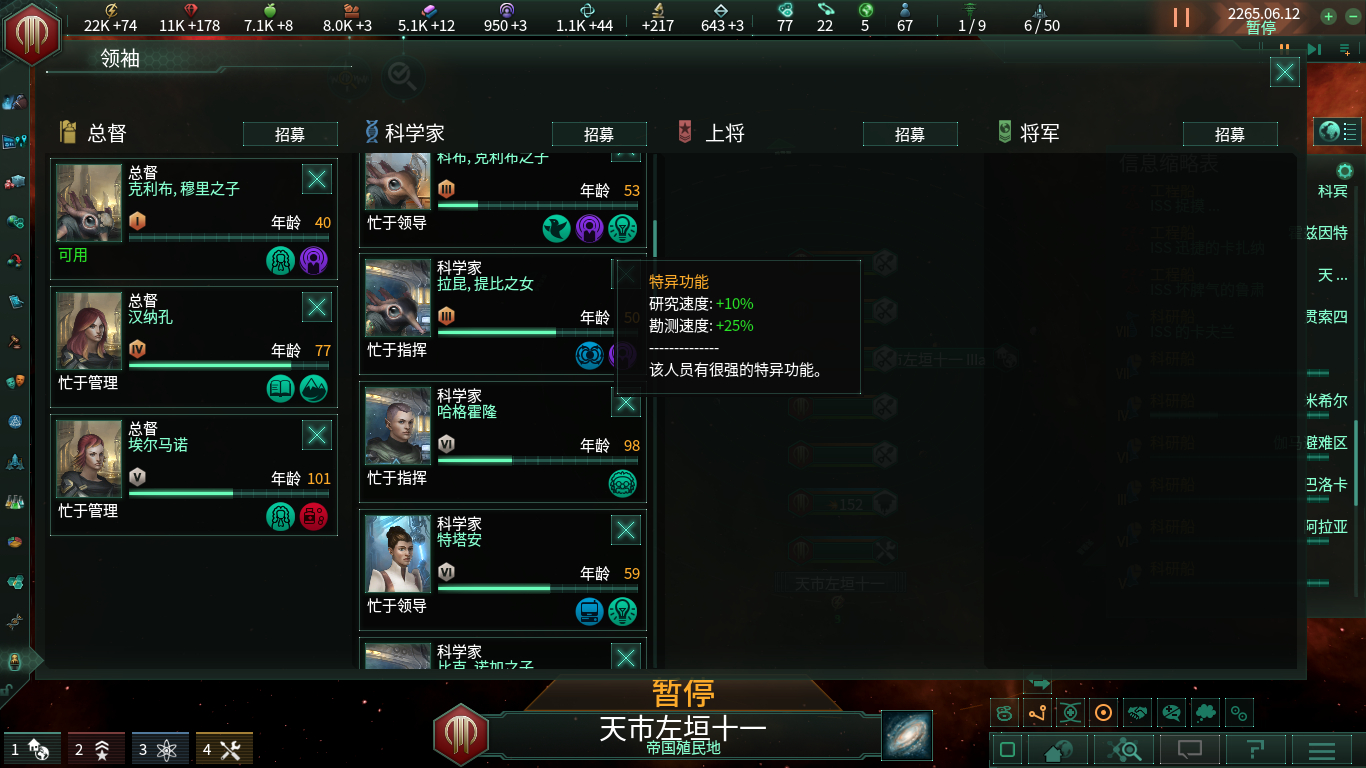
Task: Select group tab 3 with atom icon
Action: click(158, 748)
